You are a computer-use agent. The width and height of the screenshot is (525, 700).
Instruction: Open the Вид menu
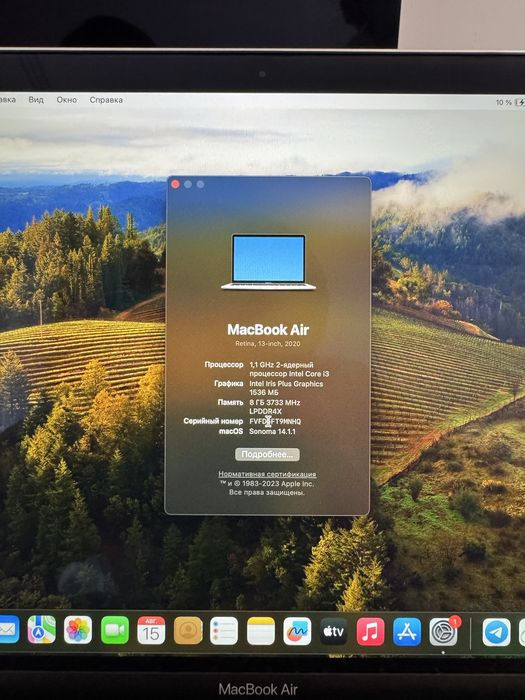click(36, 100)
